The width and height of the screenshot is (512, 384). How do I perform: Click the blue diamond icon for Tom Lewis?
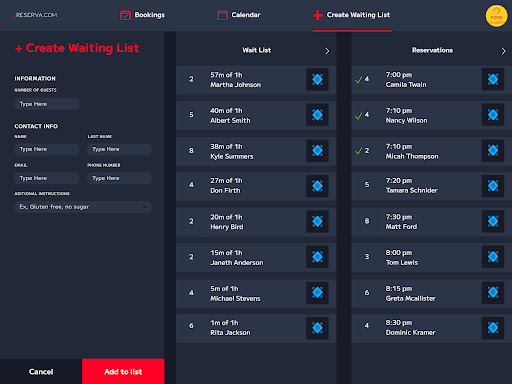click(x=493, y=257)
